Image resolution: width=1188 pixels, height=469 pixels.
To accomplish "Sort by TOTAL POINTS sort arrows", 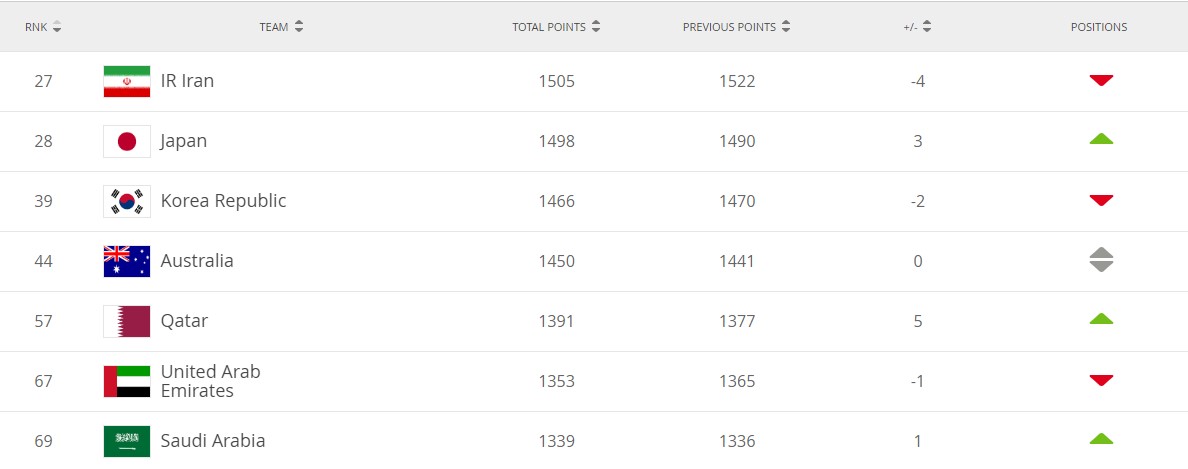I will (x=596, y=27).
